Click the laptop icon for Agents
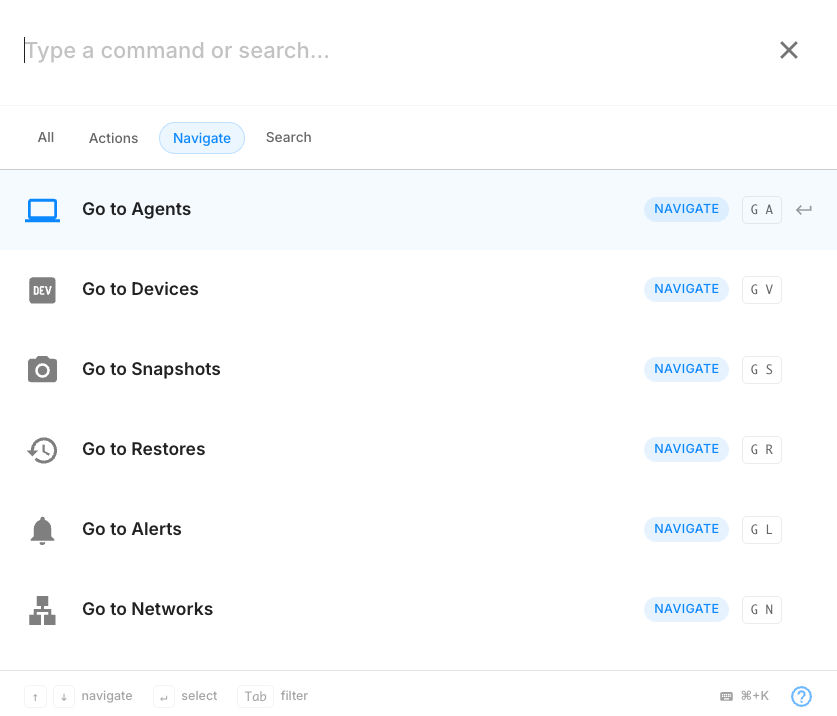This screenshot has width=837, height=716. pyautogui.click(x=42, y=210)
